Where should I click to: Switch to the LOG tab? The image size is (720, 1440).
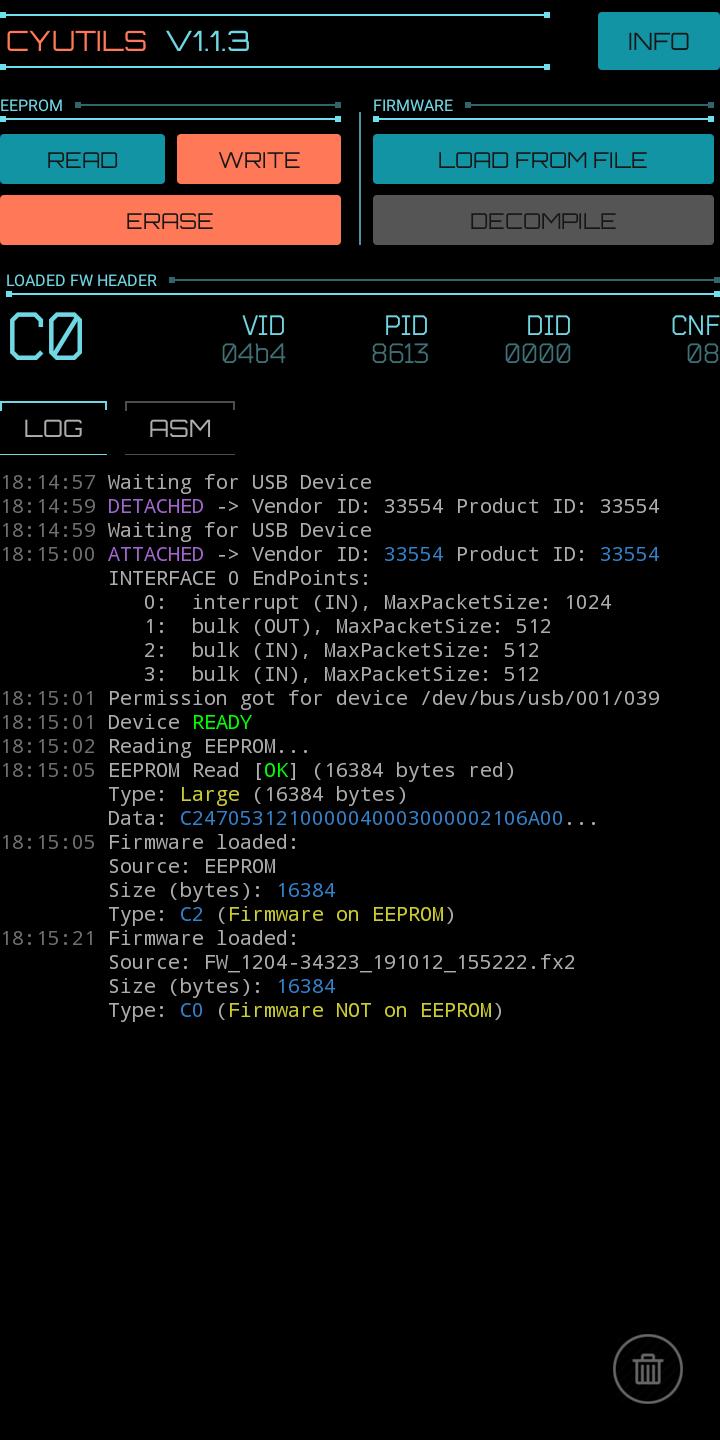(x=53, y=428)
